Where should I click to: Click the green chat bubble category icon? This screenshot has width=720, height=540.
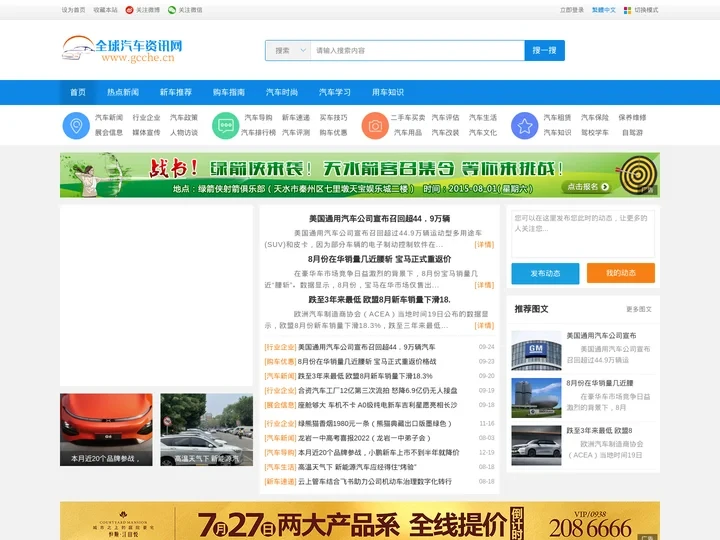[x=225, y=125]
